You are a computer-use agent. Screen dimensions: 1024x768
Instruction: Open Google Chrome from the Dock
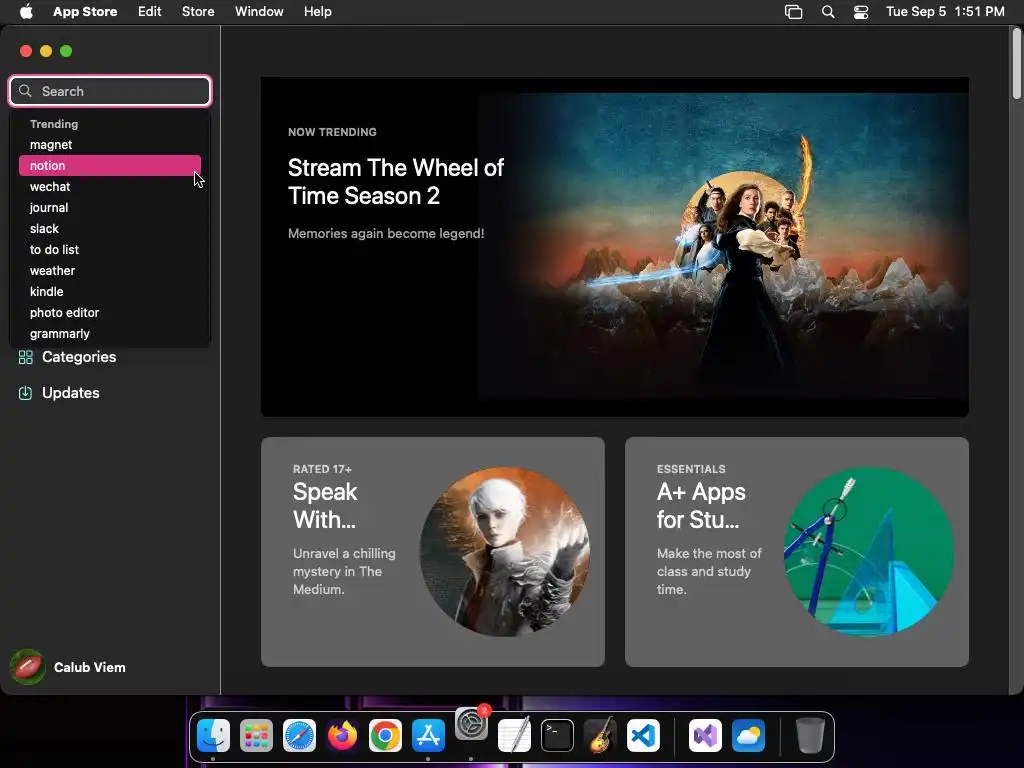(x=385, y=736)
